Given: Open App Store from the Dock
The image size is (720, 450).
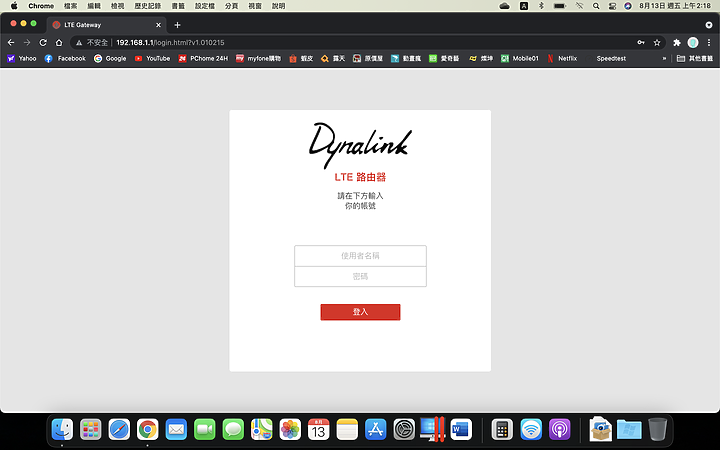Looking at the screenshot, I should point(376,430).
